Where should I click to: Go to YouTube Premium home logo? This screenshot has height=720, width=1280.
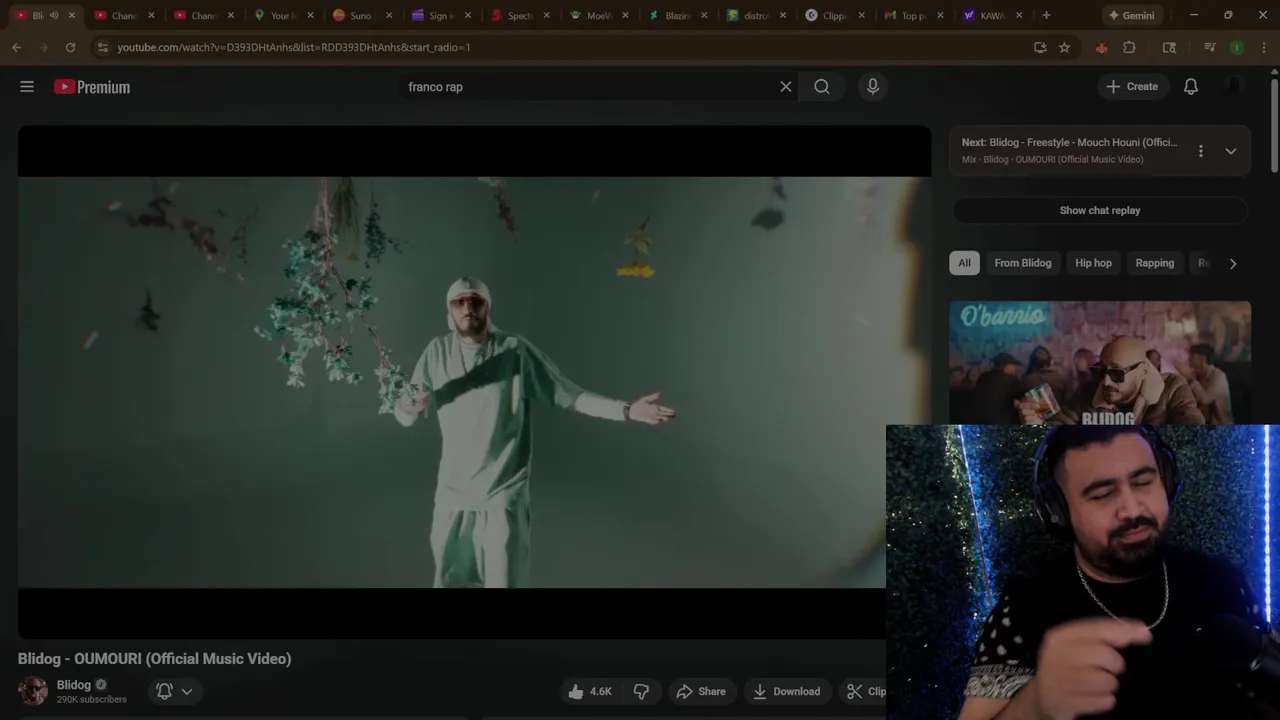point(92,87)
